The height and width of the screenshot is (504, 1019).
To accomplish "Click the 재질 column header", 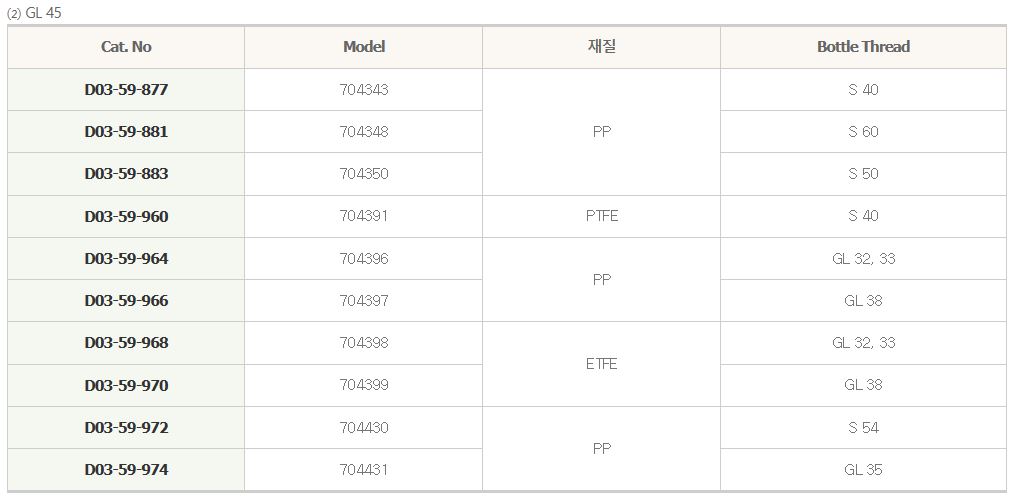I will click(x=602, y=47).
